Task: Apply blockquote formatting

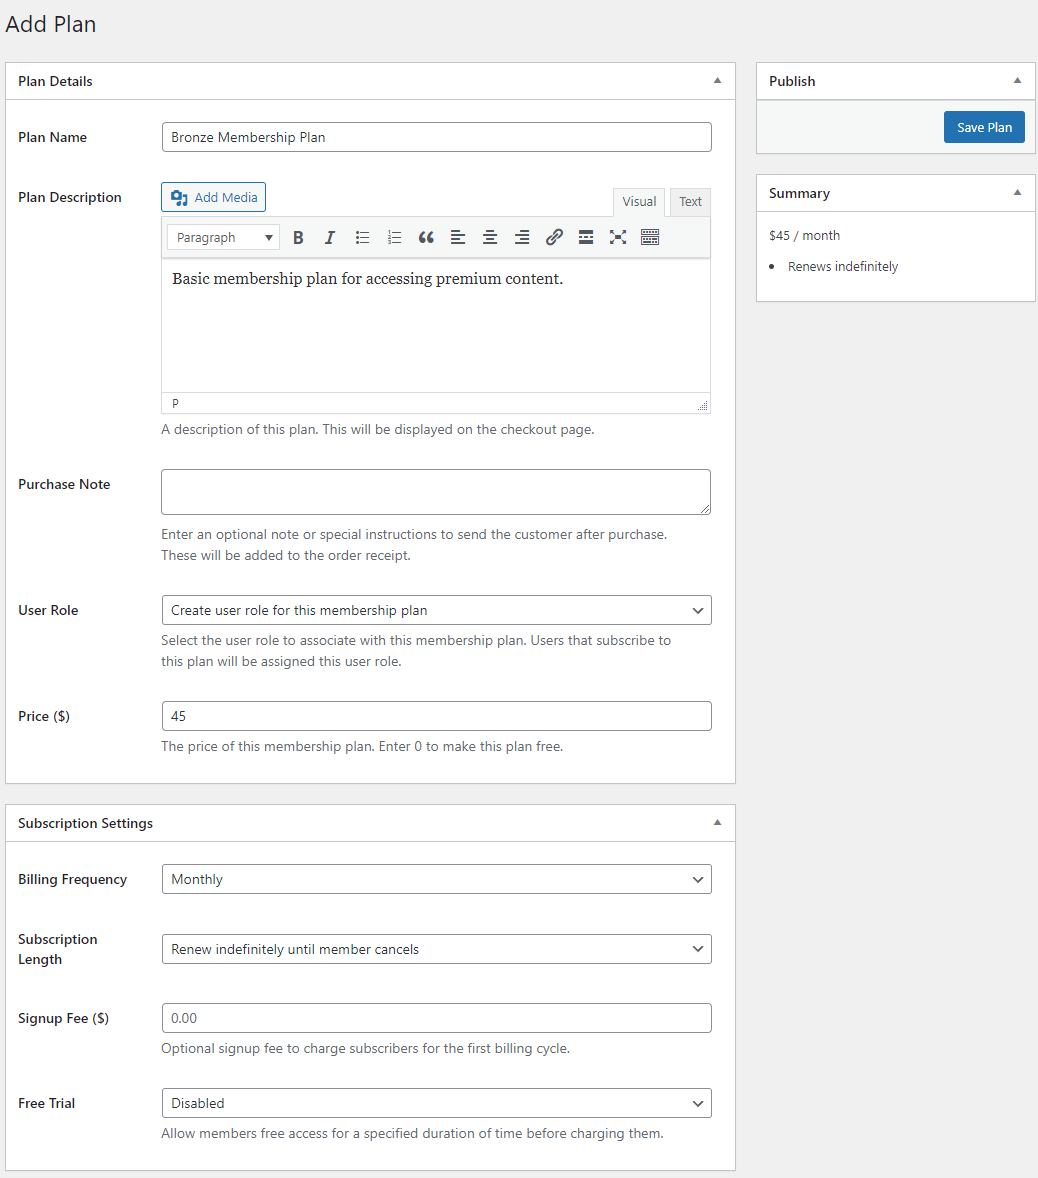Action: [x=426, y=237]
